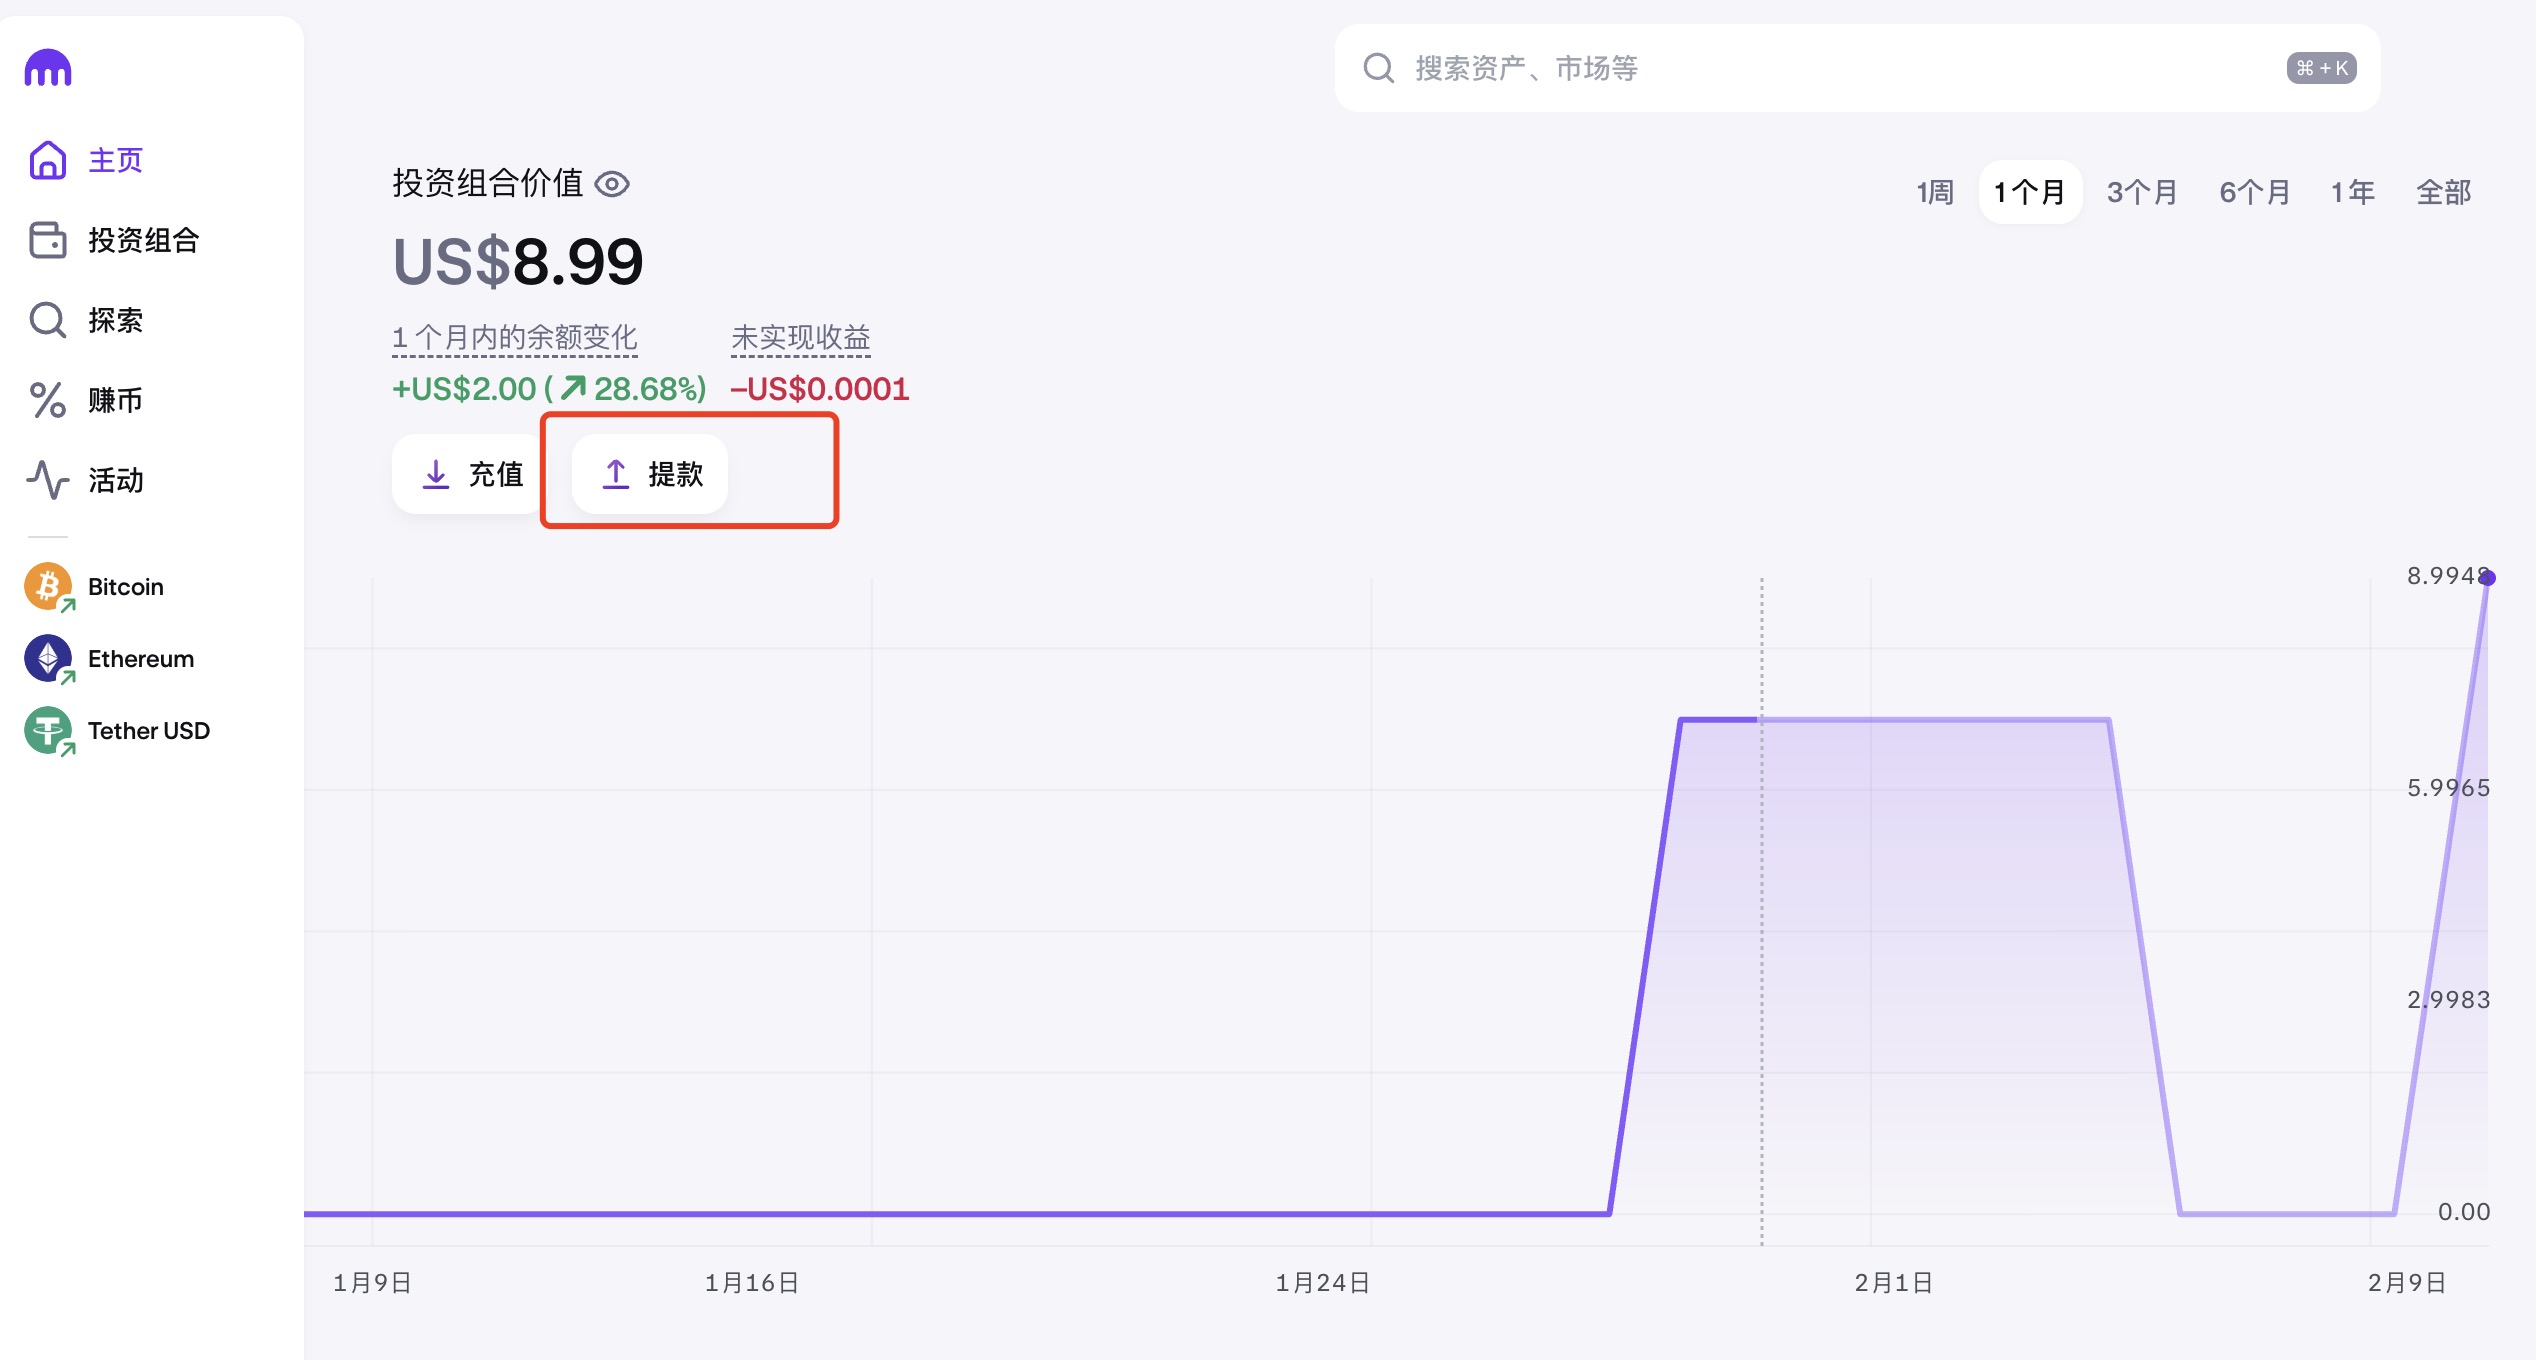Open 投资组合 portfolio wallet icon
The width and height of the screenshot is (2536, 1360).
(x=48, y=240)
